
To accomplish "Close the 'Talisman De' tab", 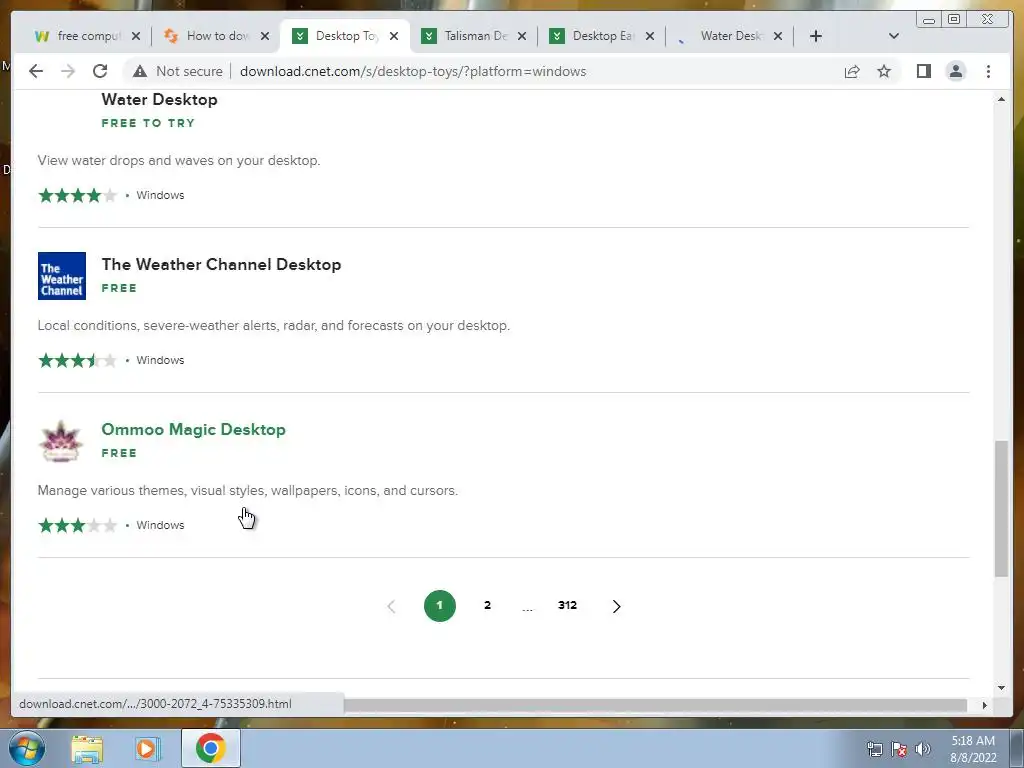I will point(522,36).
